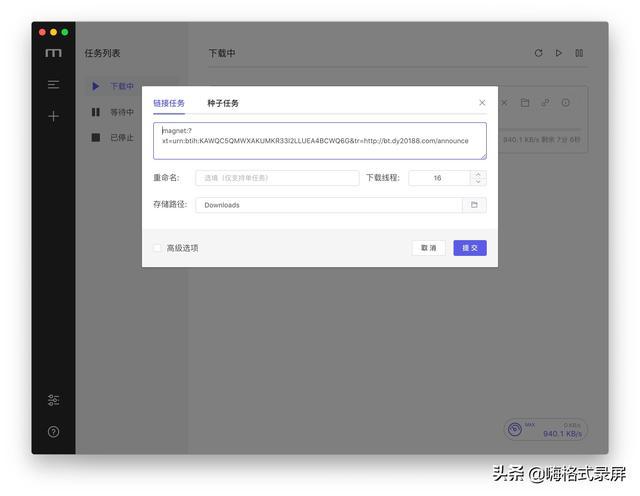Image resolution: width=640 pixels, height=496 pixels.
Task: Click the magnet link text area
Action: pos(319,141)
